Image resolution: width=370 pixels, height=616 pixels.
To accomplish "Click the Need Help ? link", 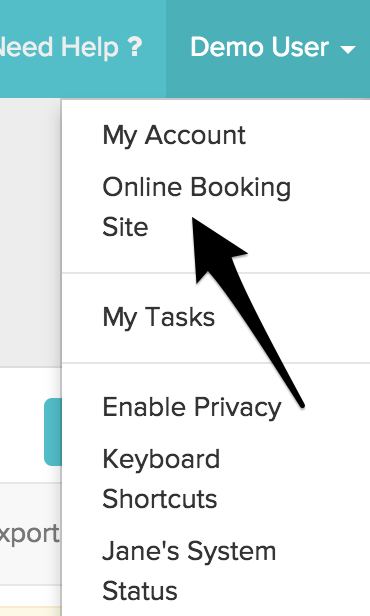I will [70, 48].
